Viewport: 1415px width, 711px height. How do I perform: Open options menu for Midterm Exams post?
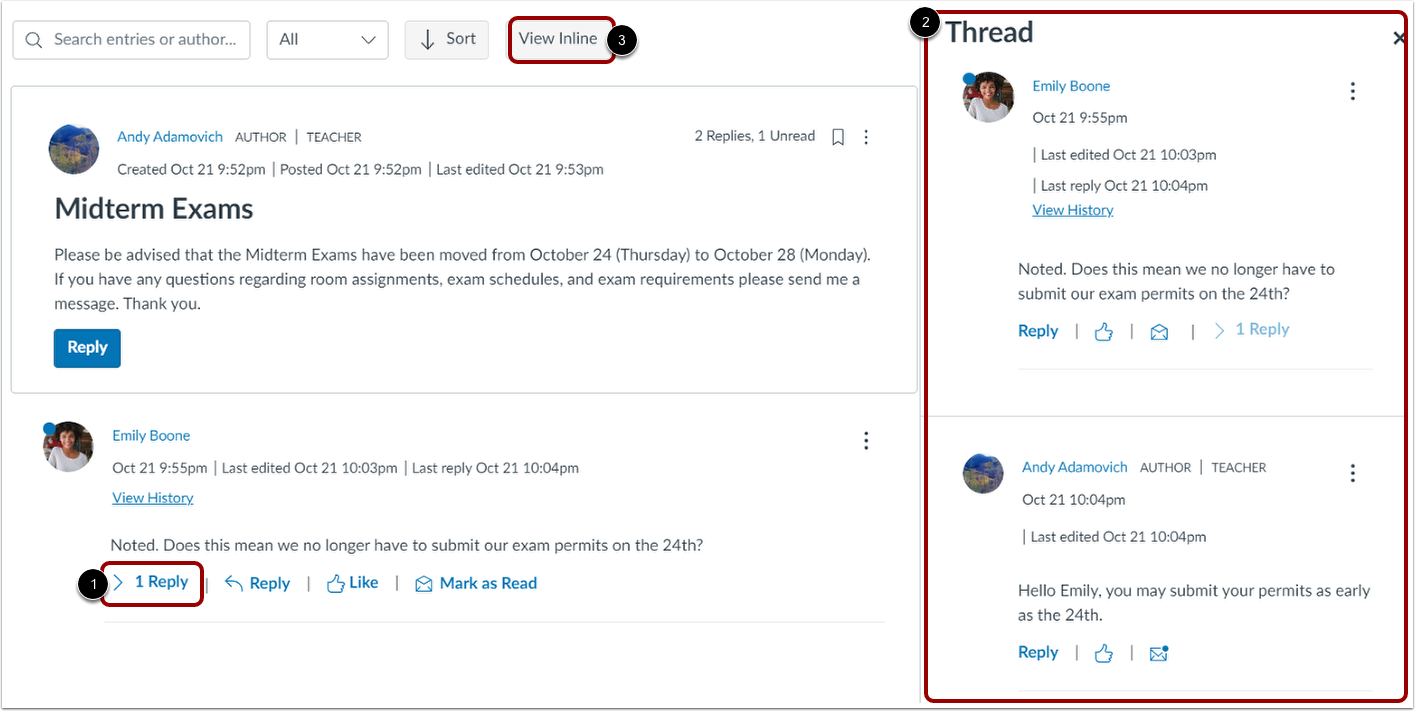(x=866, y=137)
